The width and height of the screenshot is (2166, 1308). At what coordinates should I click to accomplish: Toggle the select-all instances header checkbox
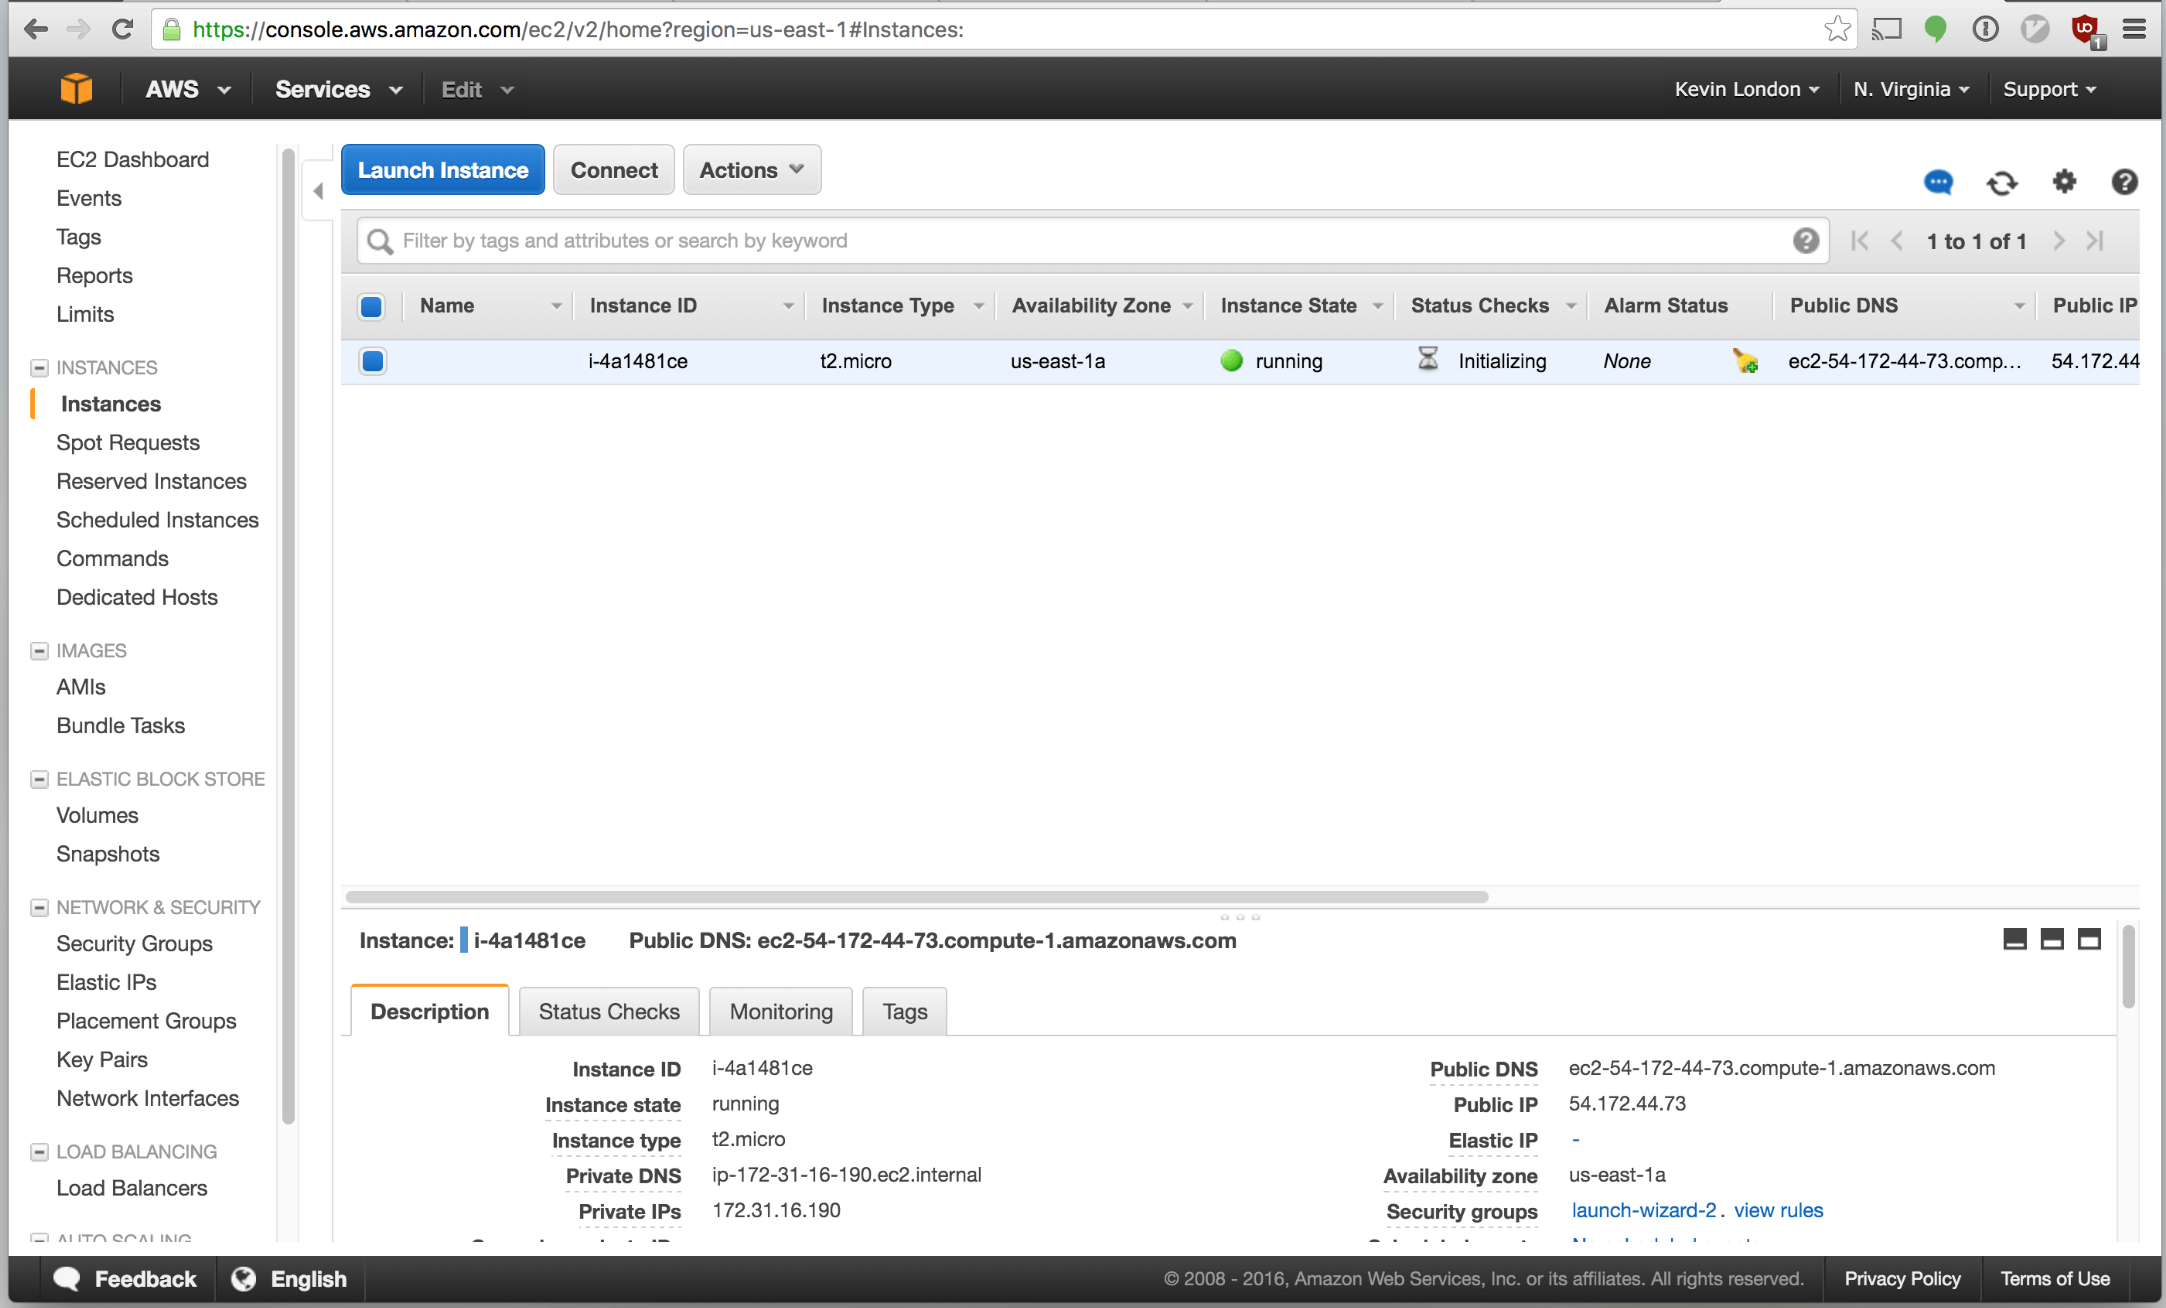tap(371, 306)
